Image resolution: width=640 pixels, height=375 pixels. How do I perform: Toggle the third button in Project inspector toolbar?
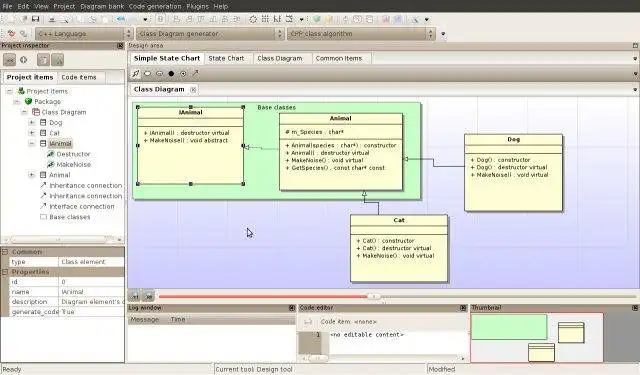pyautogui.click(x=43, y=60)
